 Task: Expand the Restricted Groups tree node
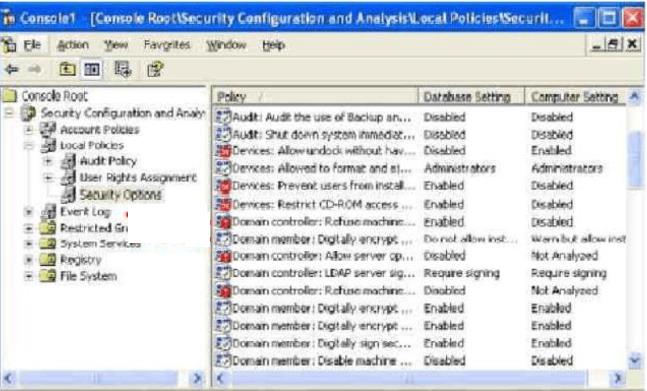tap(28, 228)
